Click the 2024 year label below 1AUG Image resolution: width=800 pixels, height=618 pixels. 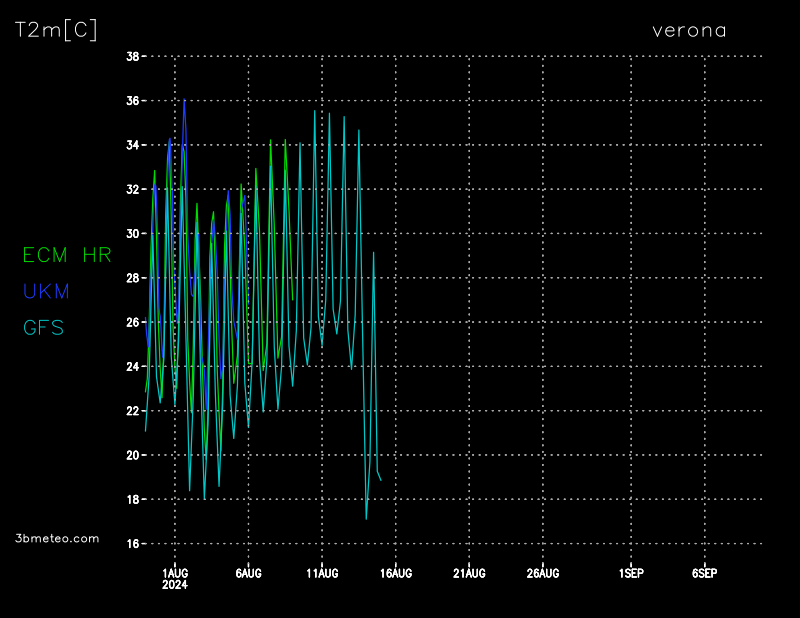(175, 584)
